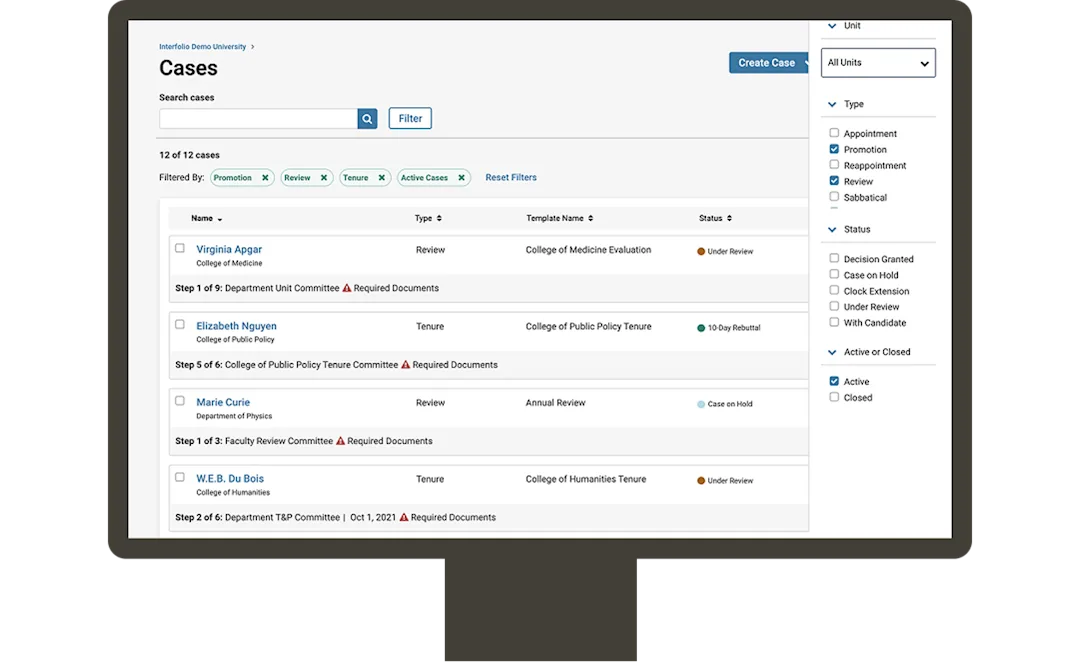
Task: Sort by Type column arrows
Action: tap(439, 218)
